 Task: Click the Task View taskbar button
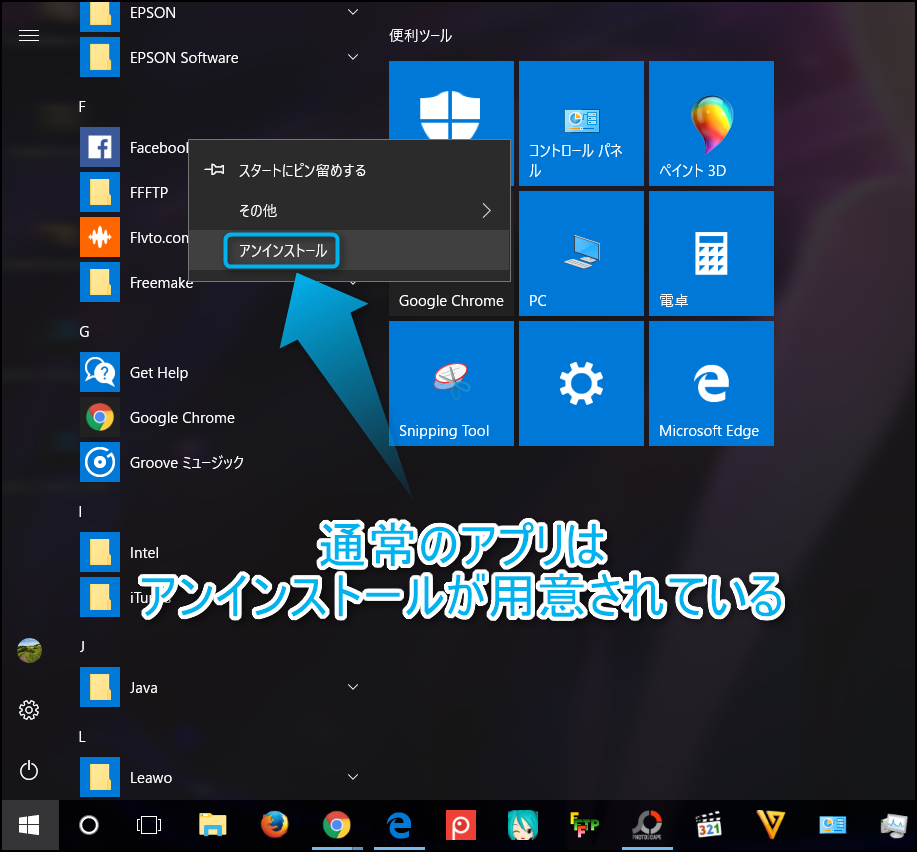point(149,825)
